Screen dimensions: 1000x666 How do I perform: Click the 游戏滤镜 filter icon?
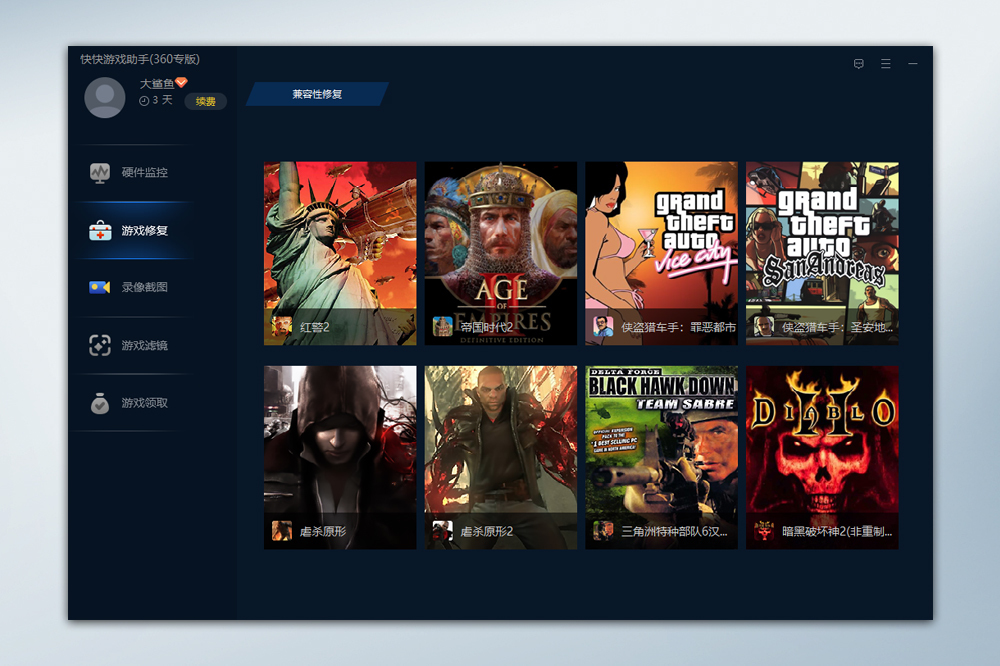[x=100, y=345]
